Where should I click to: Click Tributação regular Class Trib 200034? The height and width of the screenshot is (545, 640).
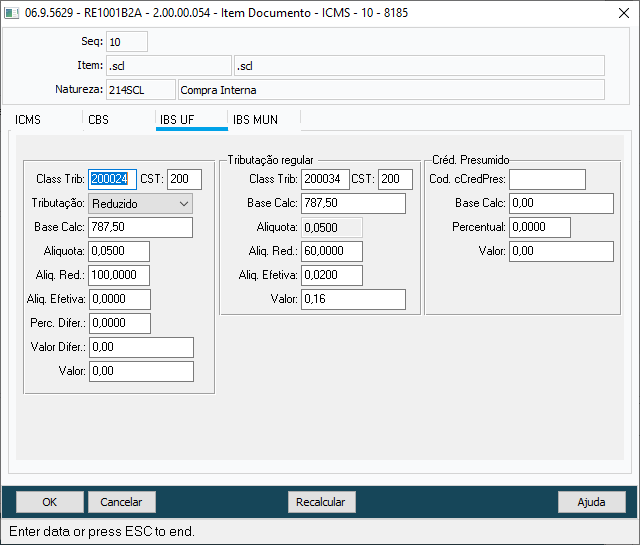tap(325, 179)
